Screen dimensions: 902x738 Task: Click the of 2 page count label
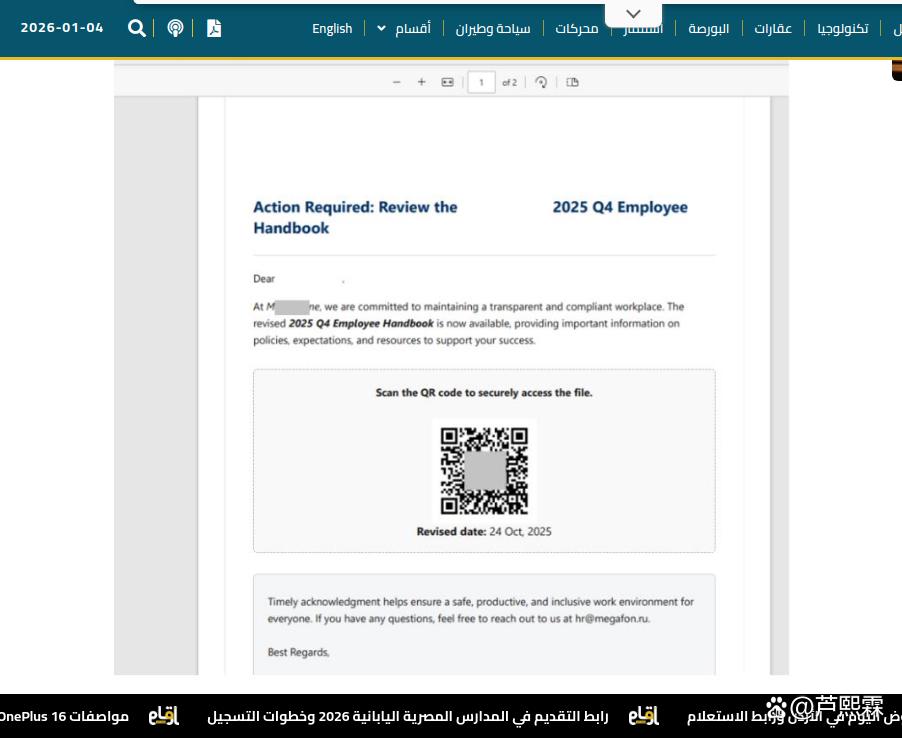tap(510, 82)
